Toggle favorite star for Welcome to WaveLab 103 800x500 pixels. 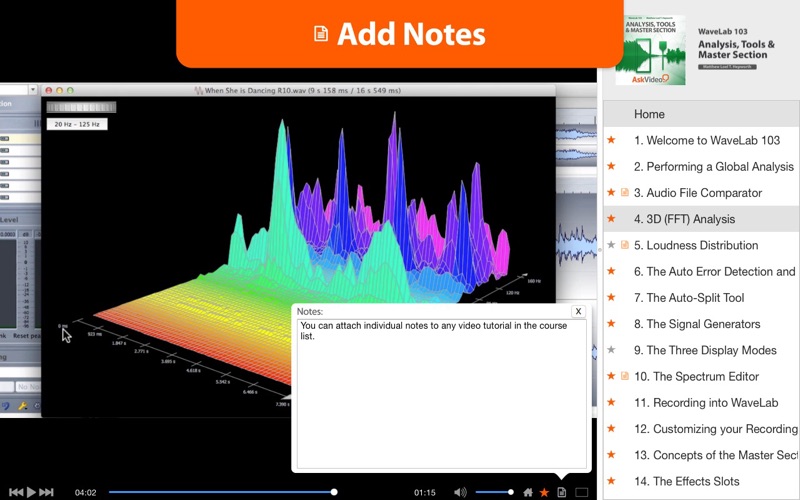611,140
